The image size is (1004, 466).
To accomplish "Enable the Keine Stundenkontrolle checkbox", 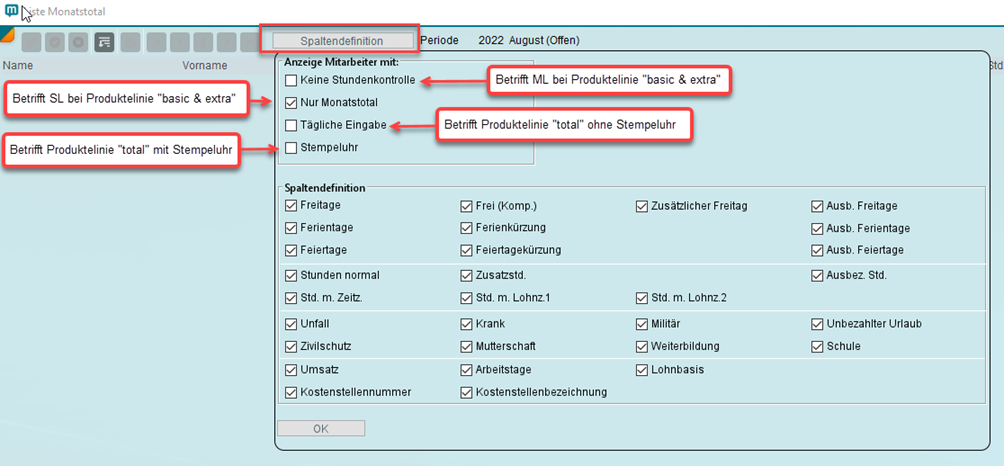I will click(291, 80).
